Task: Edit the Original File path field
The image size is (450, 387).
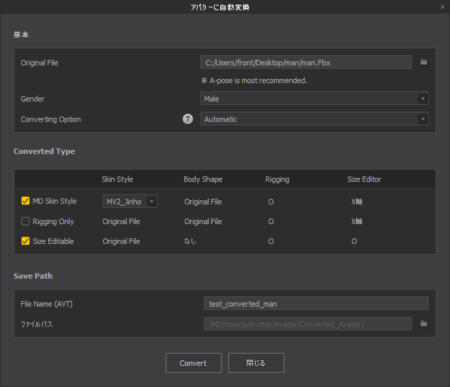Action: pyautogui.click(x=306, y=62)
